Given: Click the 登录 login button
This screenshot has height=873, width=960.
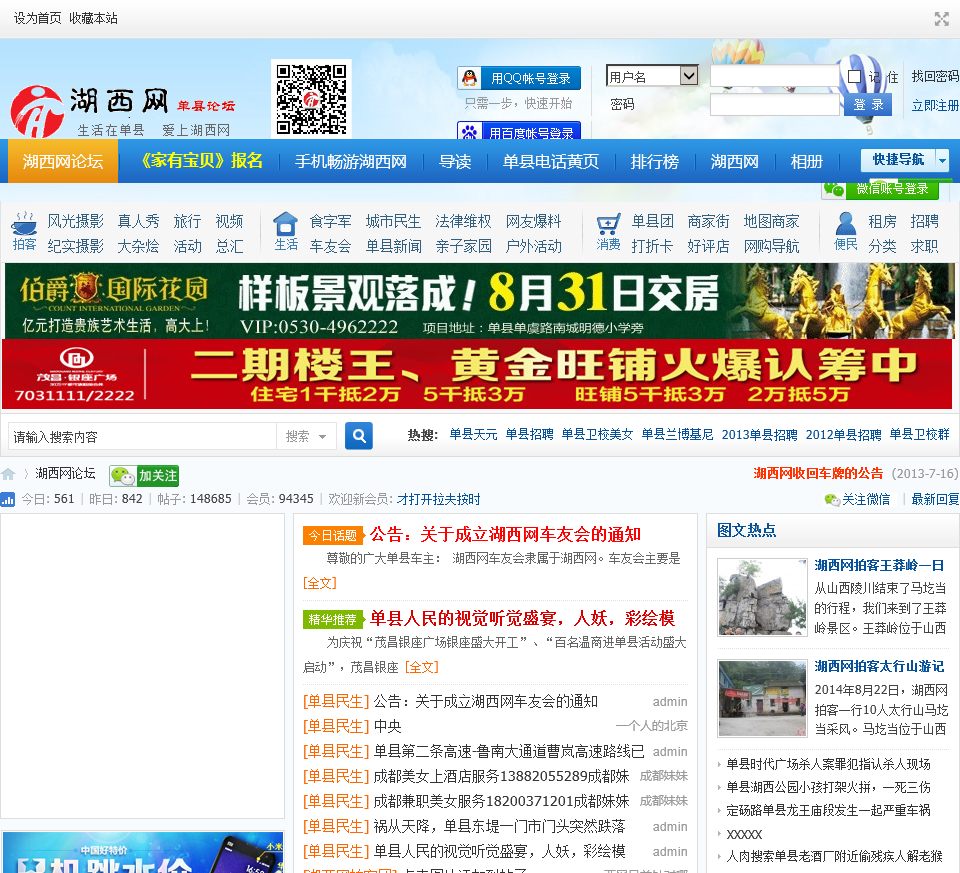Looking at the screenshot, I should 868,105.
